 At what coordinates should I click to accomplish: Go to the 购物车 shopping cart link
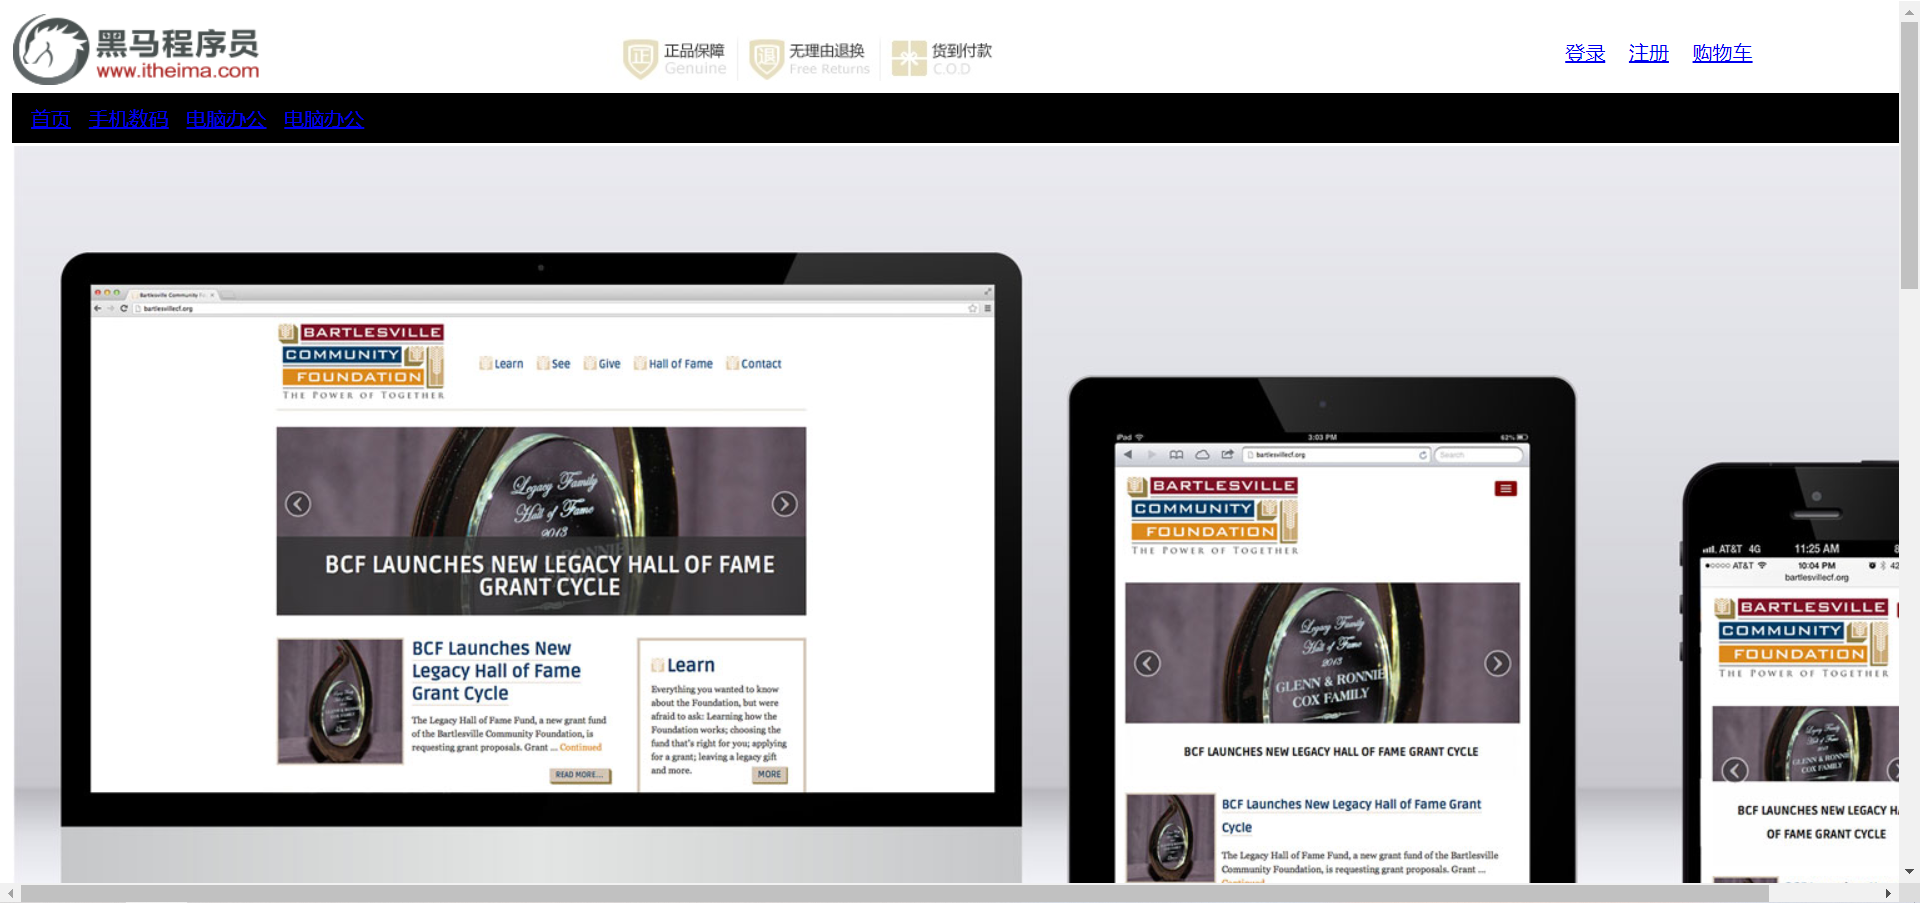[1722, 53]
